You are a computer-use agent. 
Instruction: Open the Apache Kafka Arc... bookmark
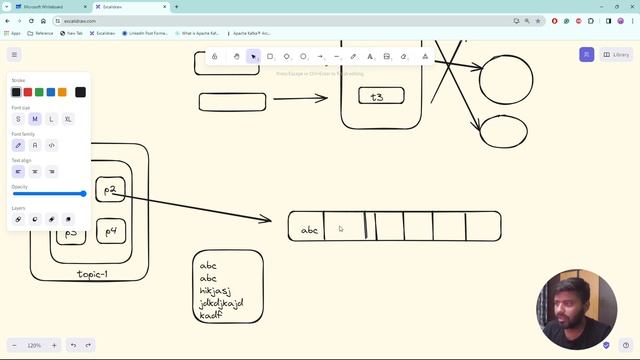point(249,33)
